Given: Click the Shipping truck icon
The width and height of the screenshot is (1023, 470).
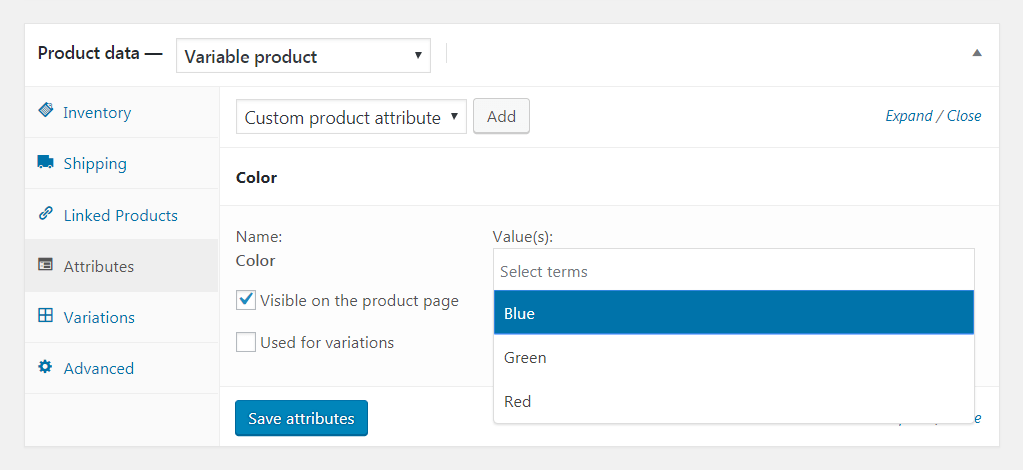Looking at the screenshot, I should point(45,162).
